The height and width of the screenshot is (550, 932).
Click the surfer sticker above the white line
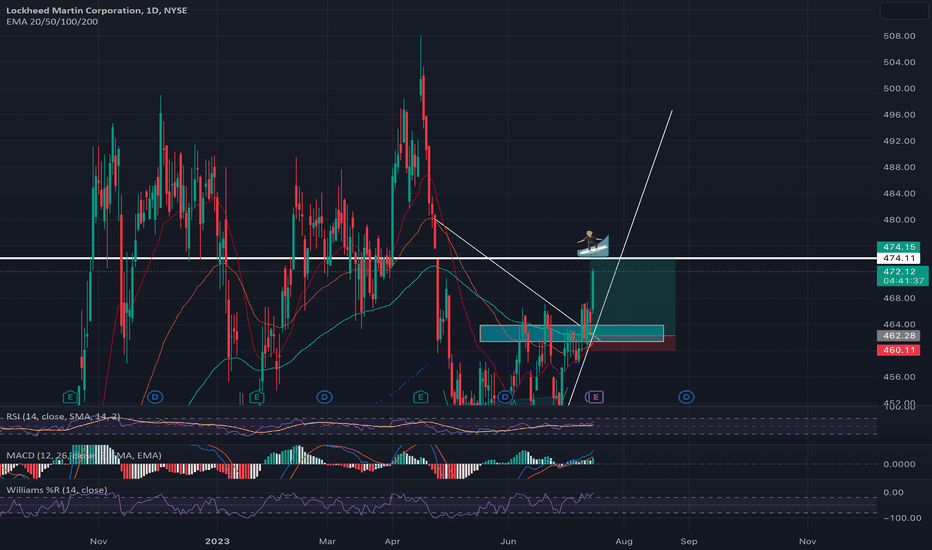[593, 244]
